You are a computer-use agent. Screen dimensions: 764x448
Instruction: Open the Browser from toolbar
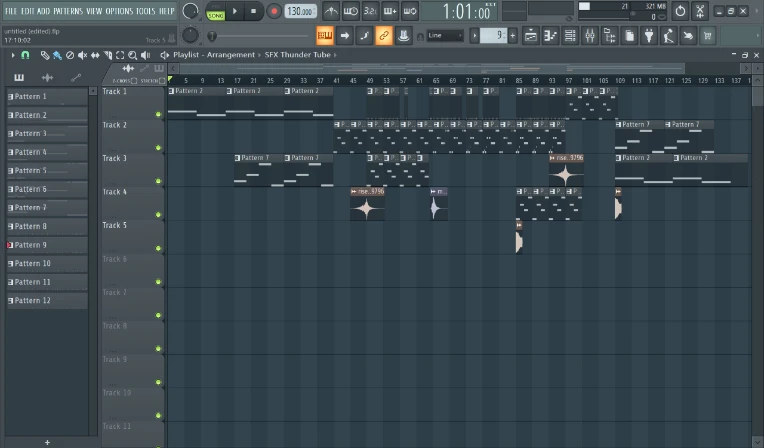(610, 36)
